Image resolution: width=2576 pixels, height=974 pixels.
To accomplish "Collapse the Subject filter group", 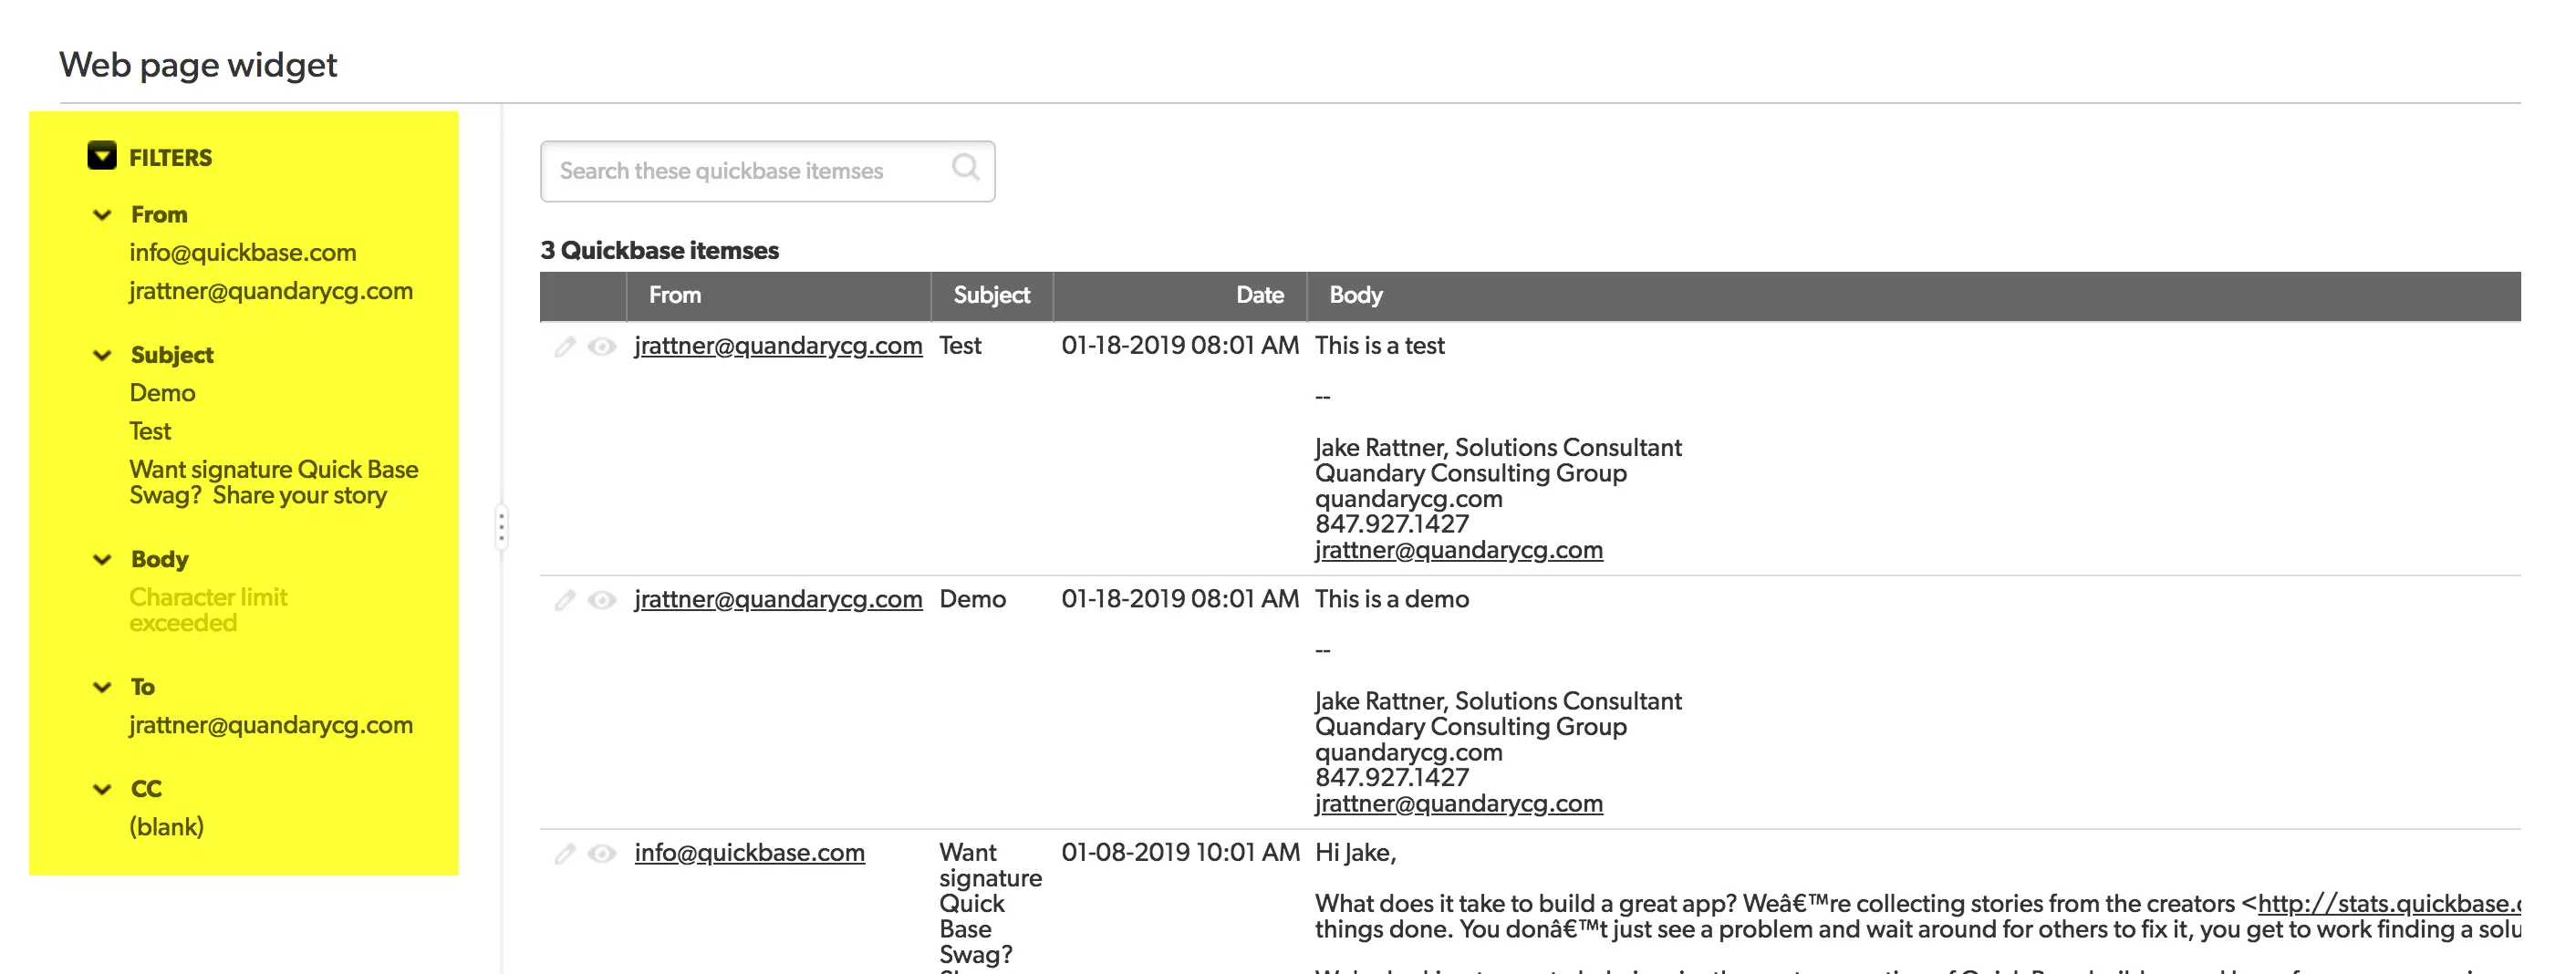I will 102,355.
